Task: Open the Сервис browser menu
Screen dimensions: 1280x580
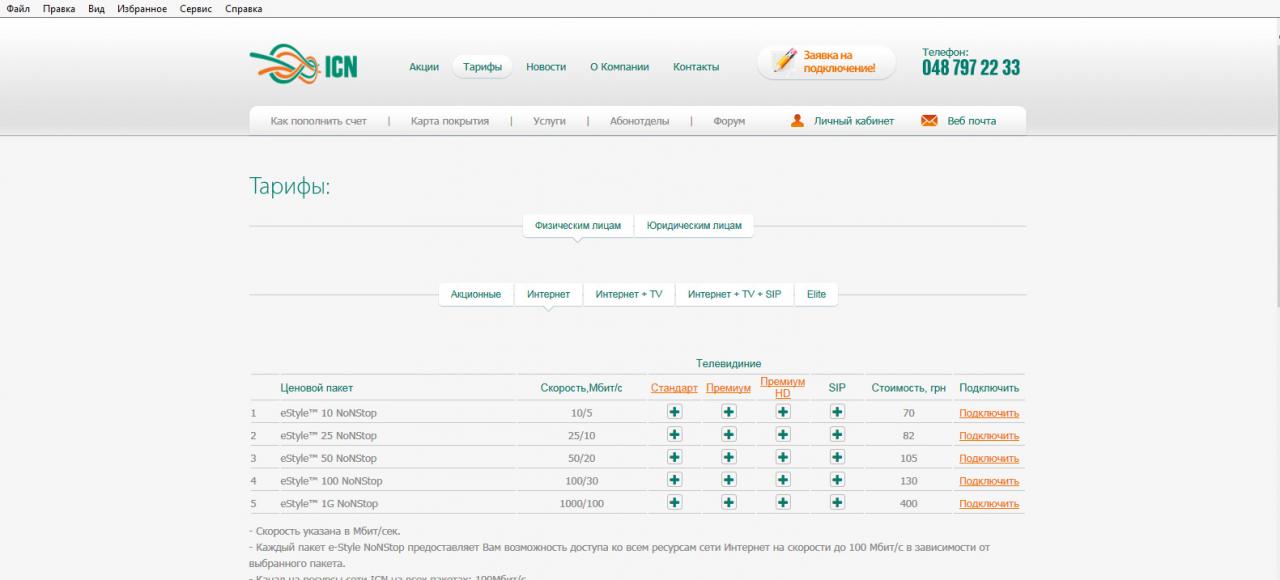Action: [x=195, y=9]
